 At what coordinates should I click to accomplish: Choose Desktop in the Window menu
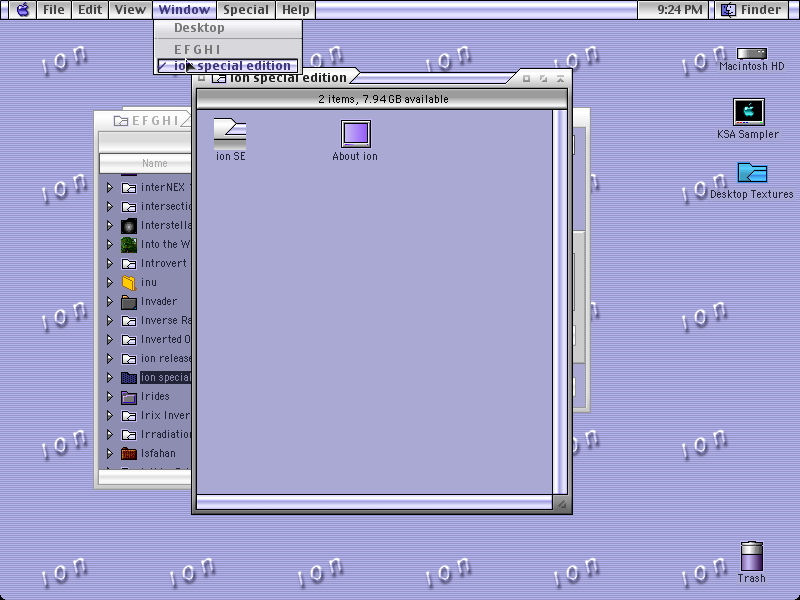tap(228, 28)
